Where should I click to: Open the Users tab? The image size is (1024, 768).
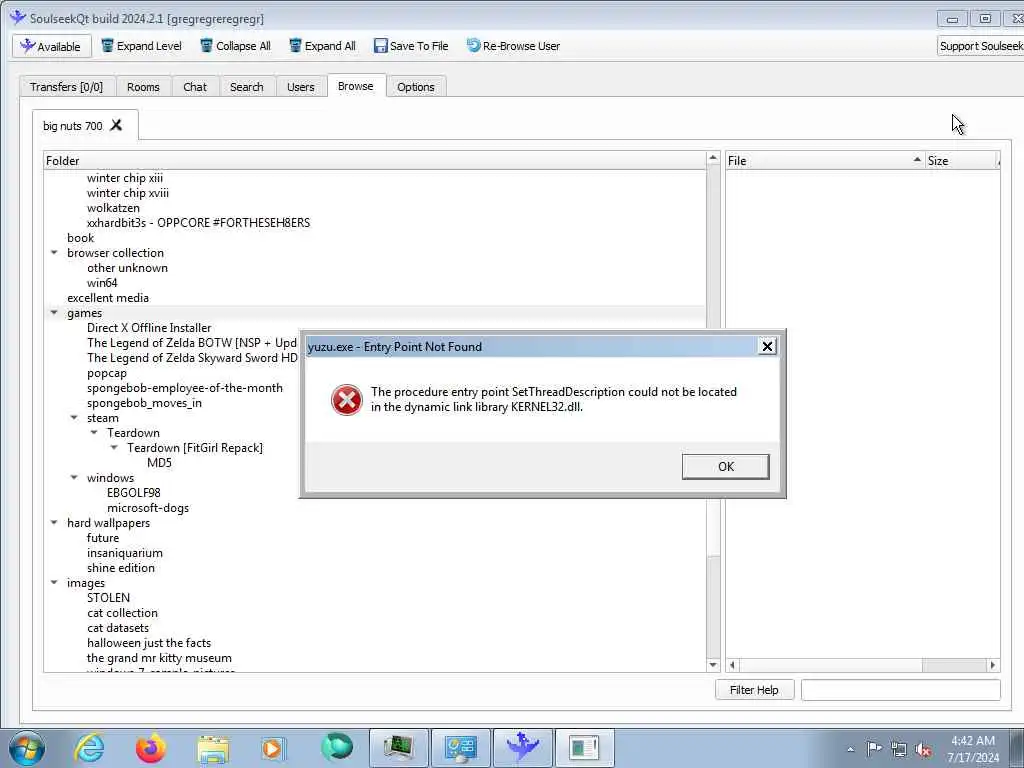pos(300,87)
